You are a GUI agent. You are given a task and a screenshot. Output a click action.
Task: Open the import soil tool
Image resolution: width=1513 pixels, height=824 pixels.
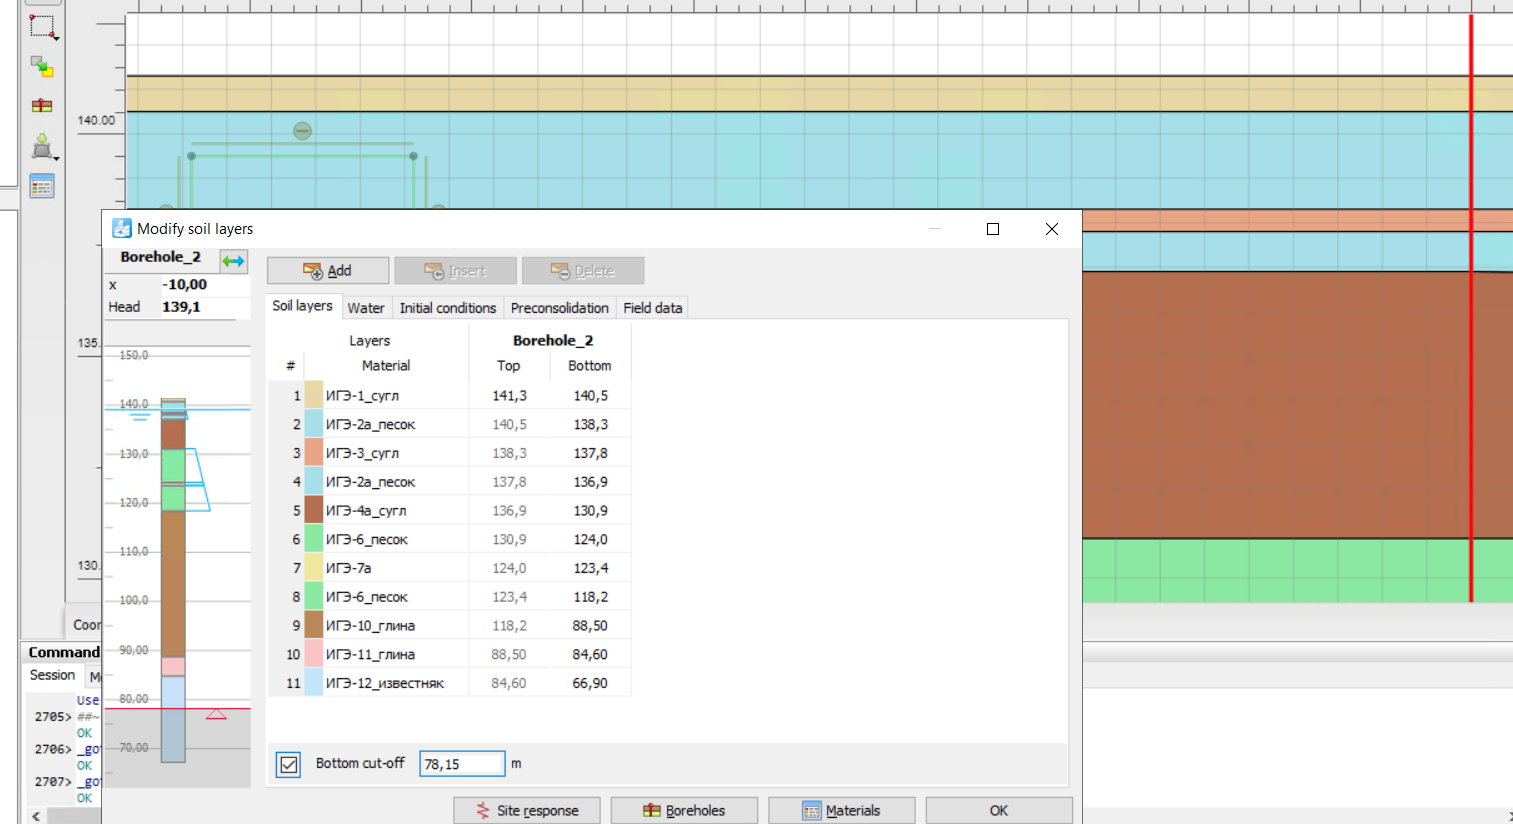pyautogui.click(x=42, y=146)
